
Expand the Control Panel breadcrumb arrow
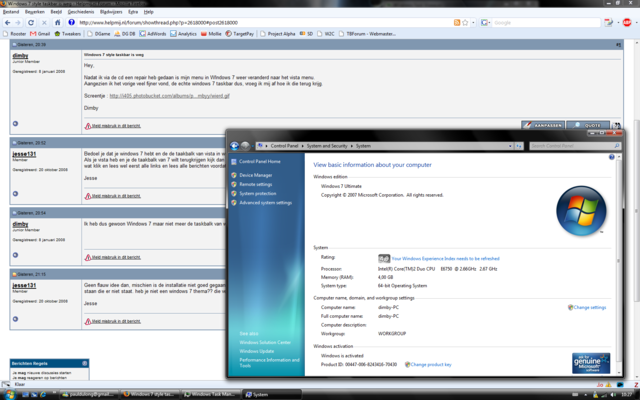(302, 146)
